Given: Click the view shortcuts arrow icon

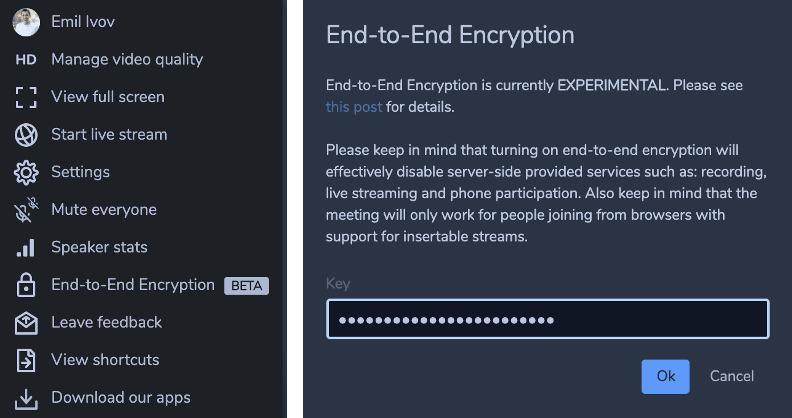Looking at the screenshot, I should [x=26, y=360].
